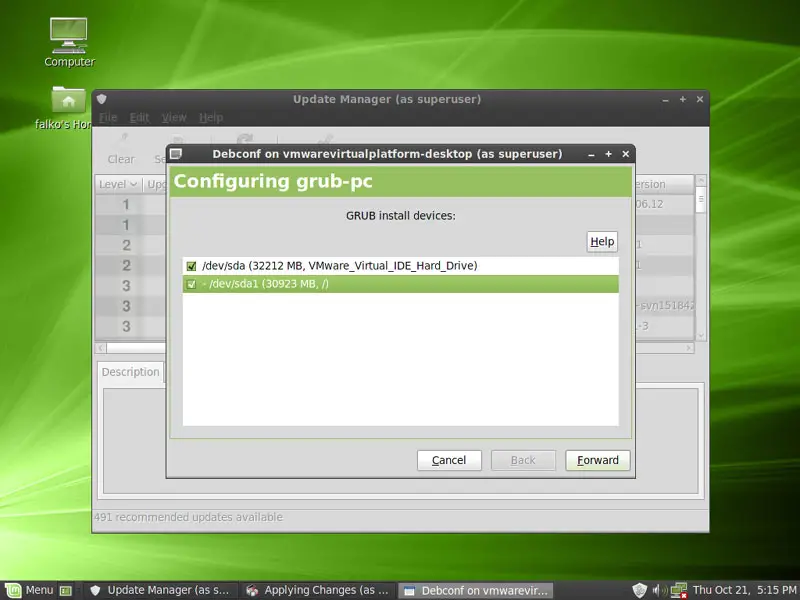Open the Edit menu in Update Manager
Viewport: 800px width, 600px height.
pyautogui.click(x=139, y=118)
